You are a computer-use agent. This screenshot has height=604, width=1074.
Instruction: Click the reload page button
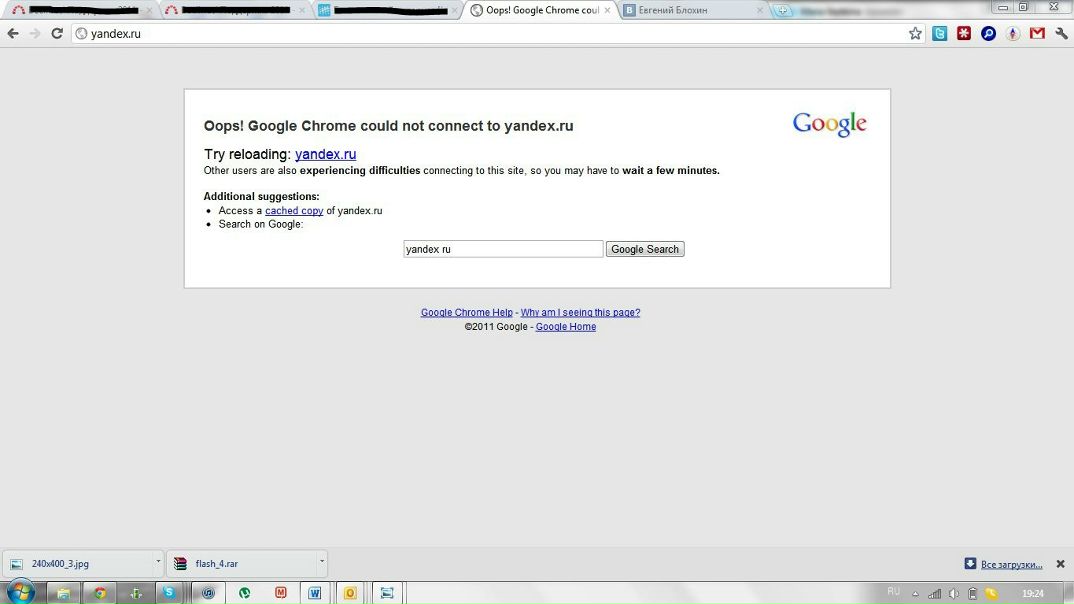pos(57,33)
